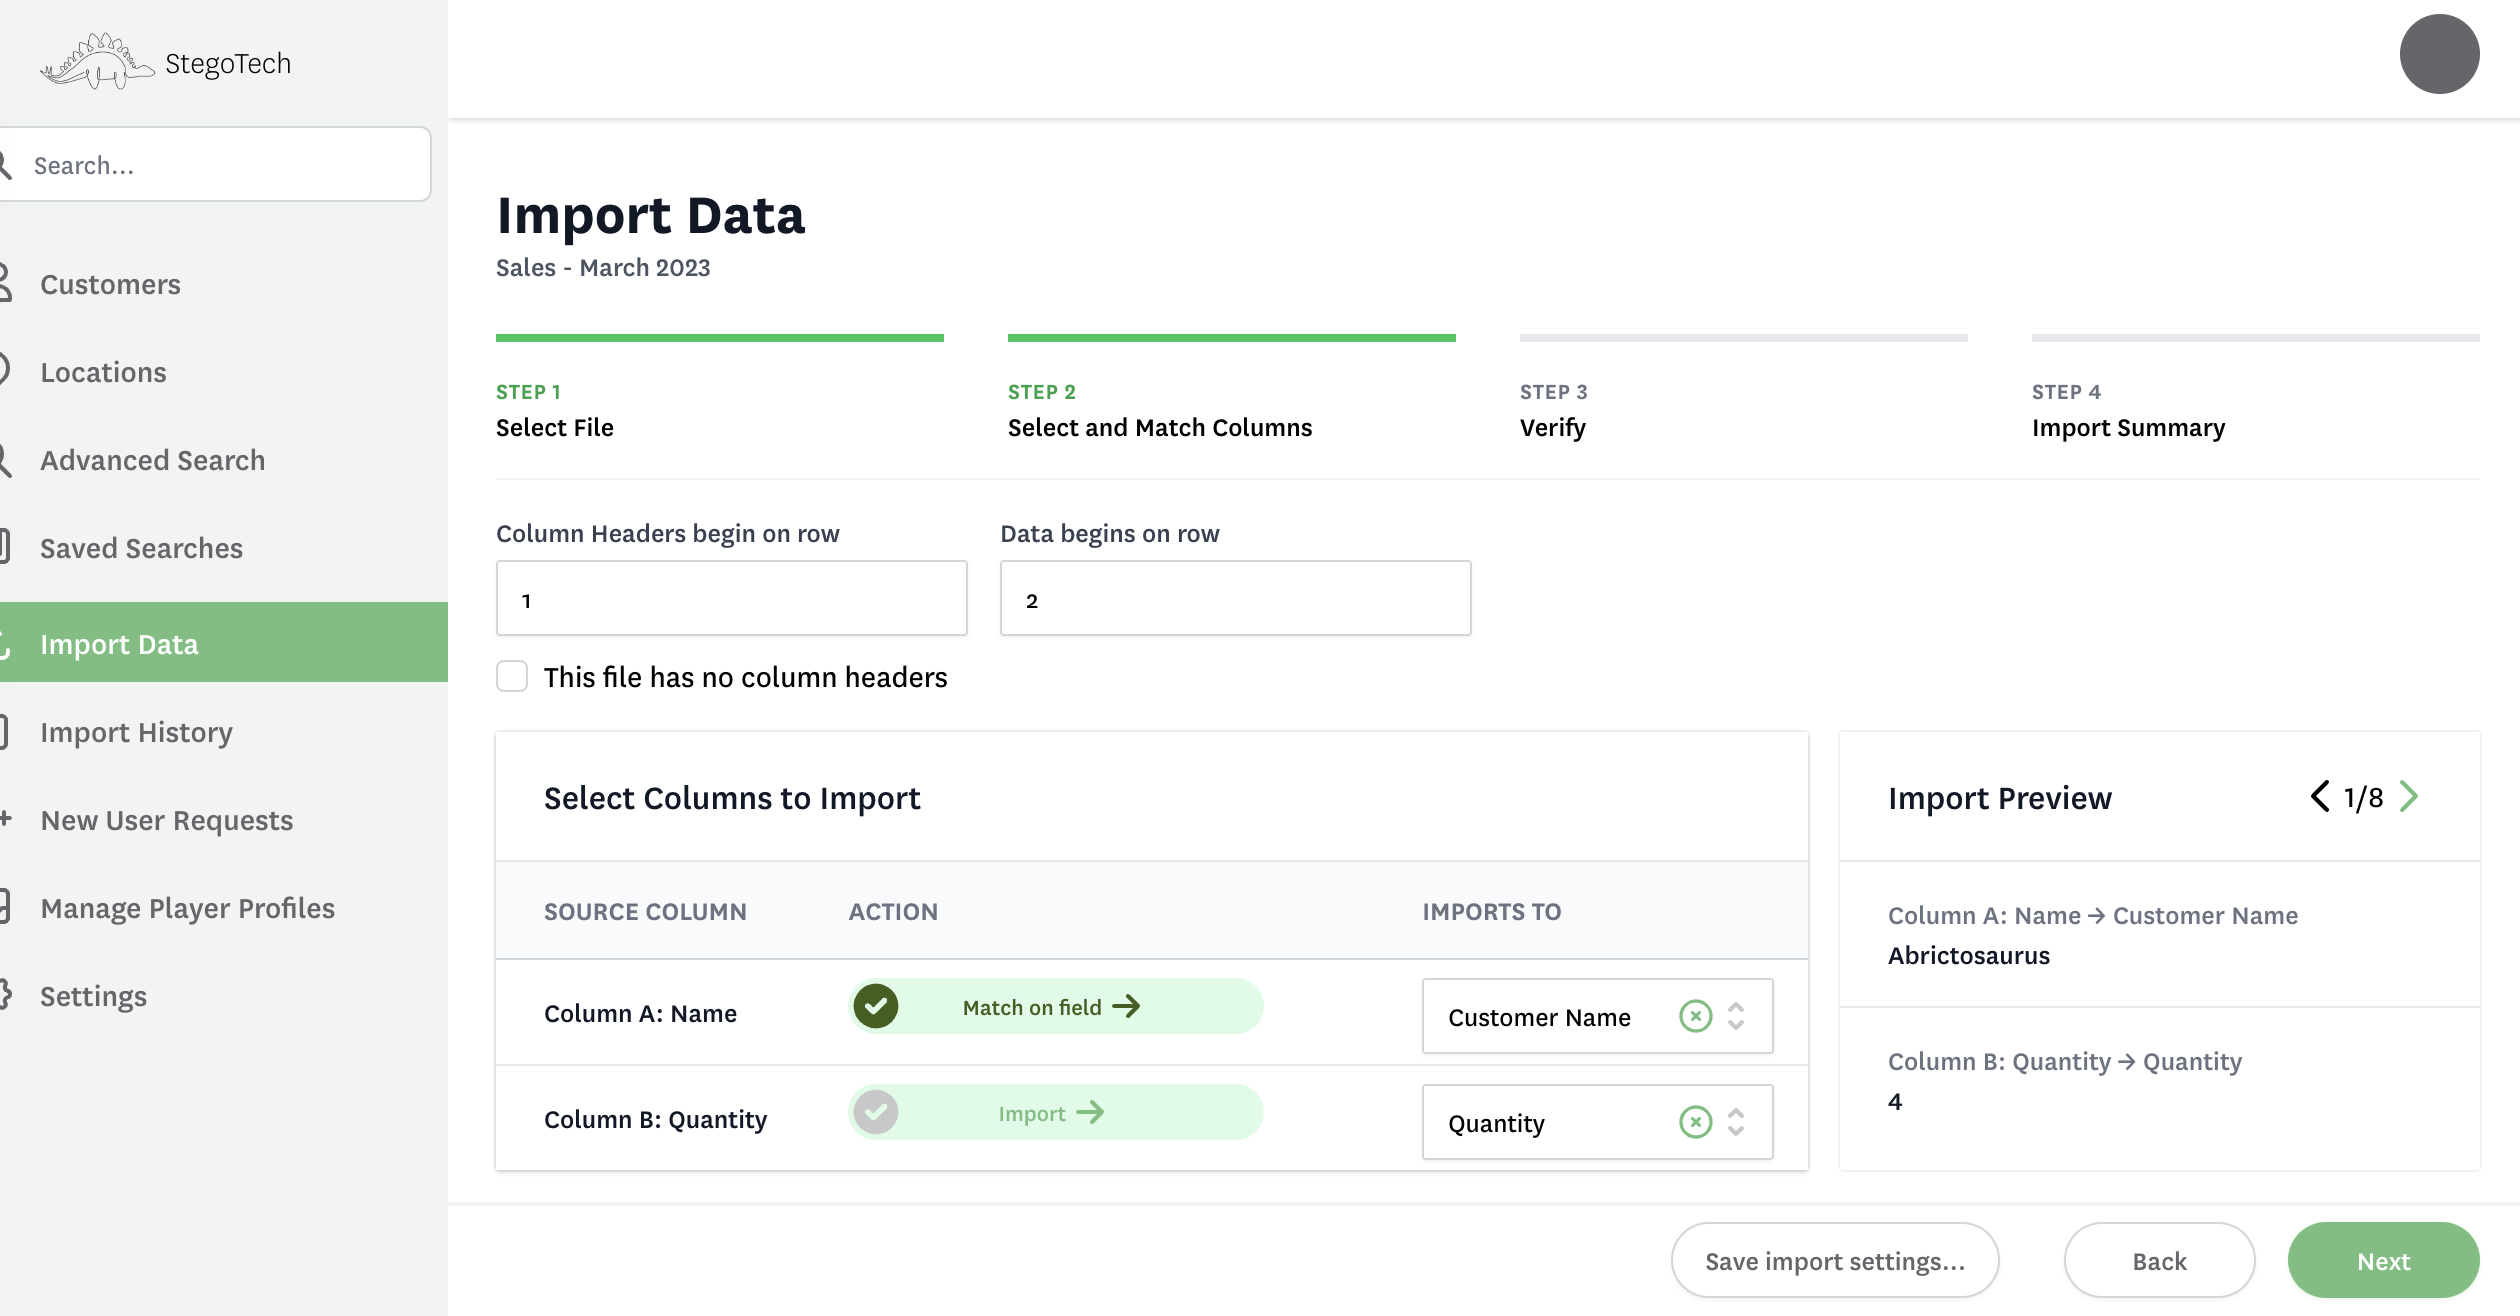Viewport: 2520px width, 1316px height.
Task: Expand the Quantity field dropdown
Action: pyautogui.click(x=1738, y=1121)
